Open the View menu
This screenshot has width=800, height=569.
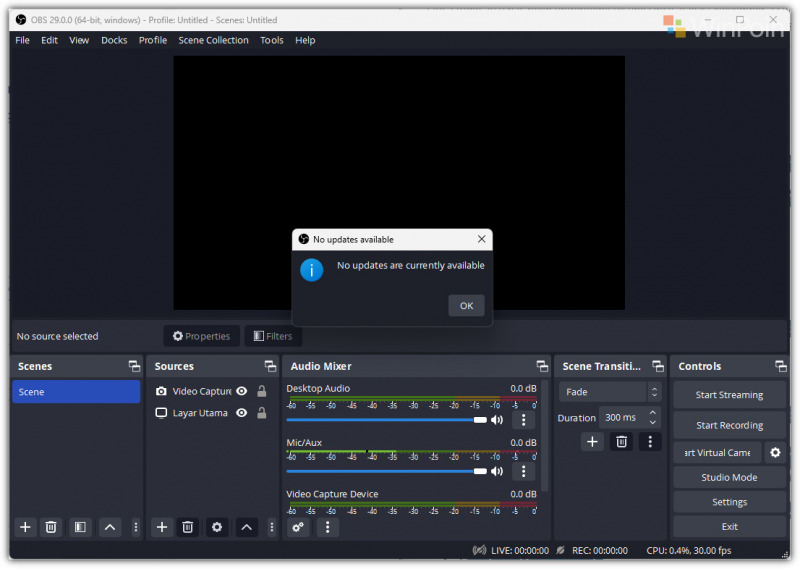[x=79, y=40]
